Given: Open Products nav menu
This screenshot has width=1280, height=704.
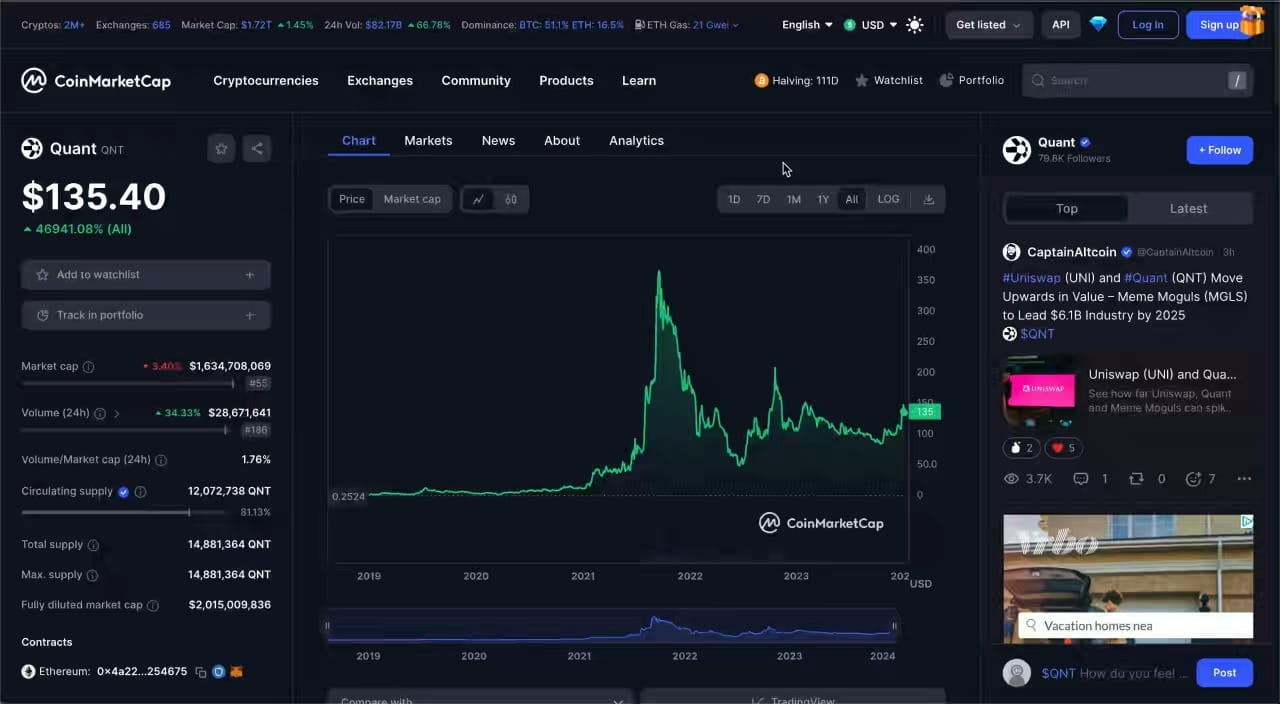Looking at the screenshot, I should (566, 81).
